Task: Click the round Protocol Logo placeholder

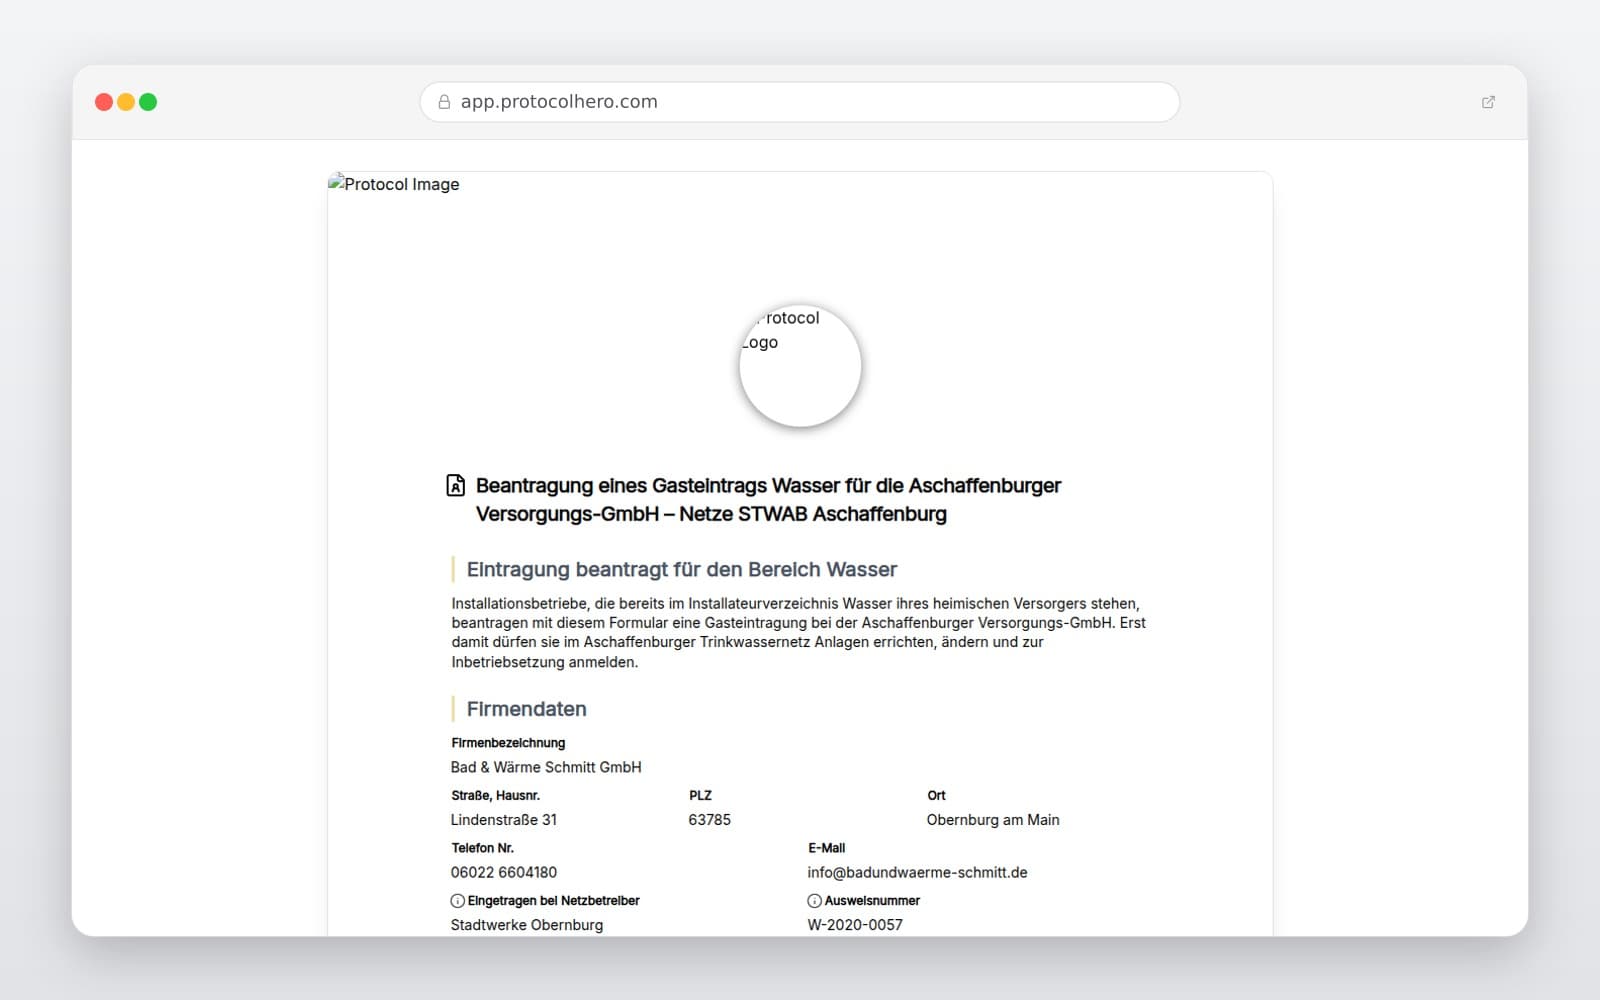Action: click(x=800, y=366)
